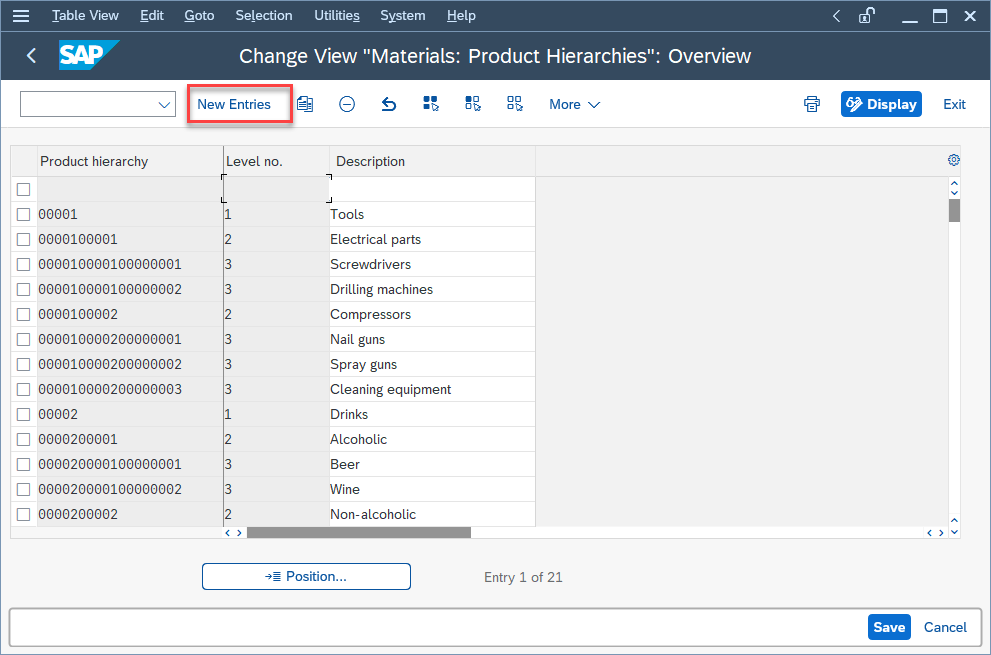Check the checkbox for the Tools row
The width and height of the screenshot is (991, 655).
(23, 214)
